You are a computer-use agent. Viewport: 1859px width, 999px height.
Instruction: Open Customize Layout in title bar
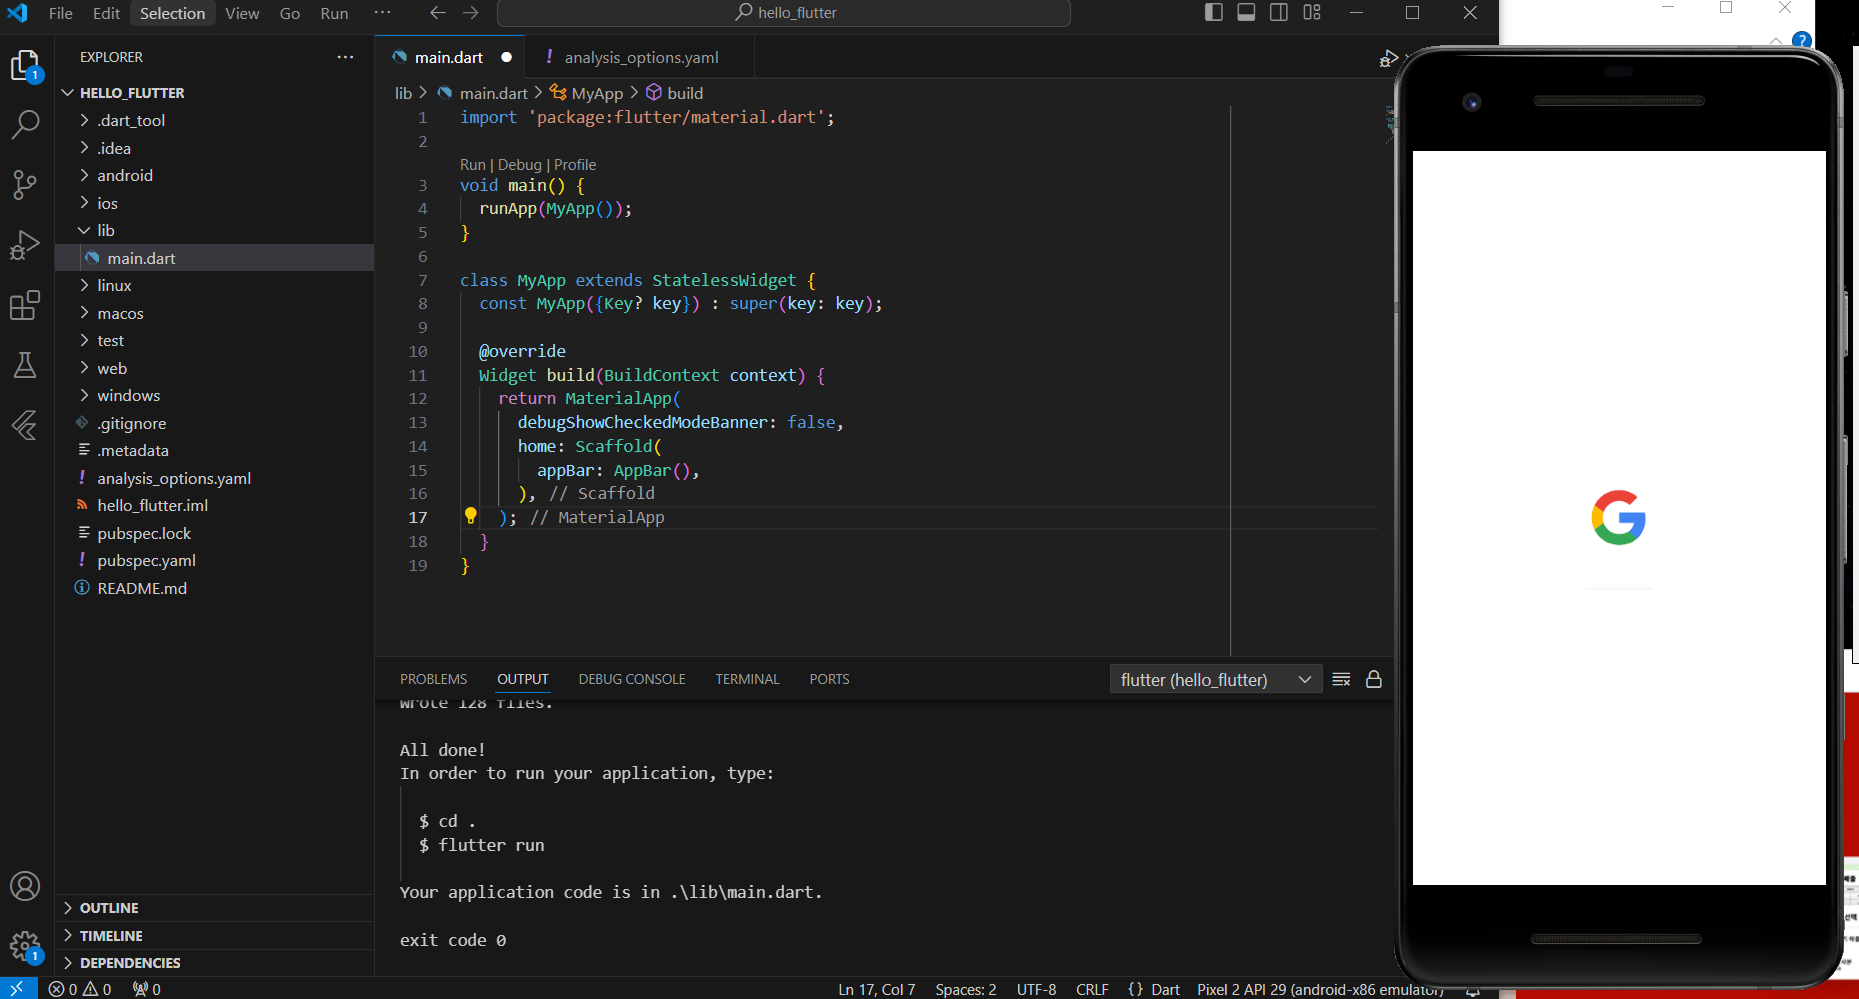(x=1312, y=13)
